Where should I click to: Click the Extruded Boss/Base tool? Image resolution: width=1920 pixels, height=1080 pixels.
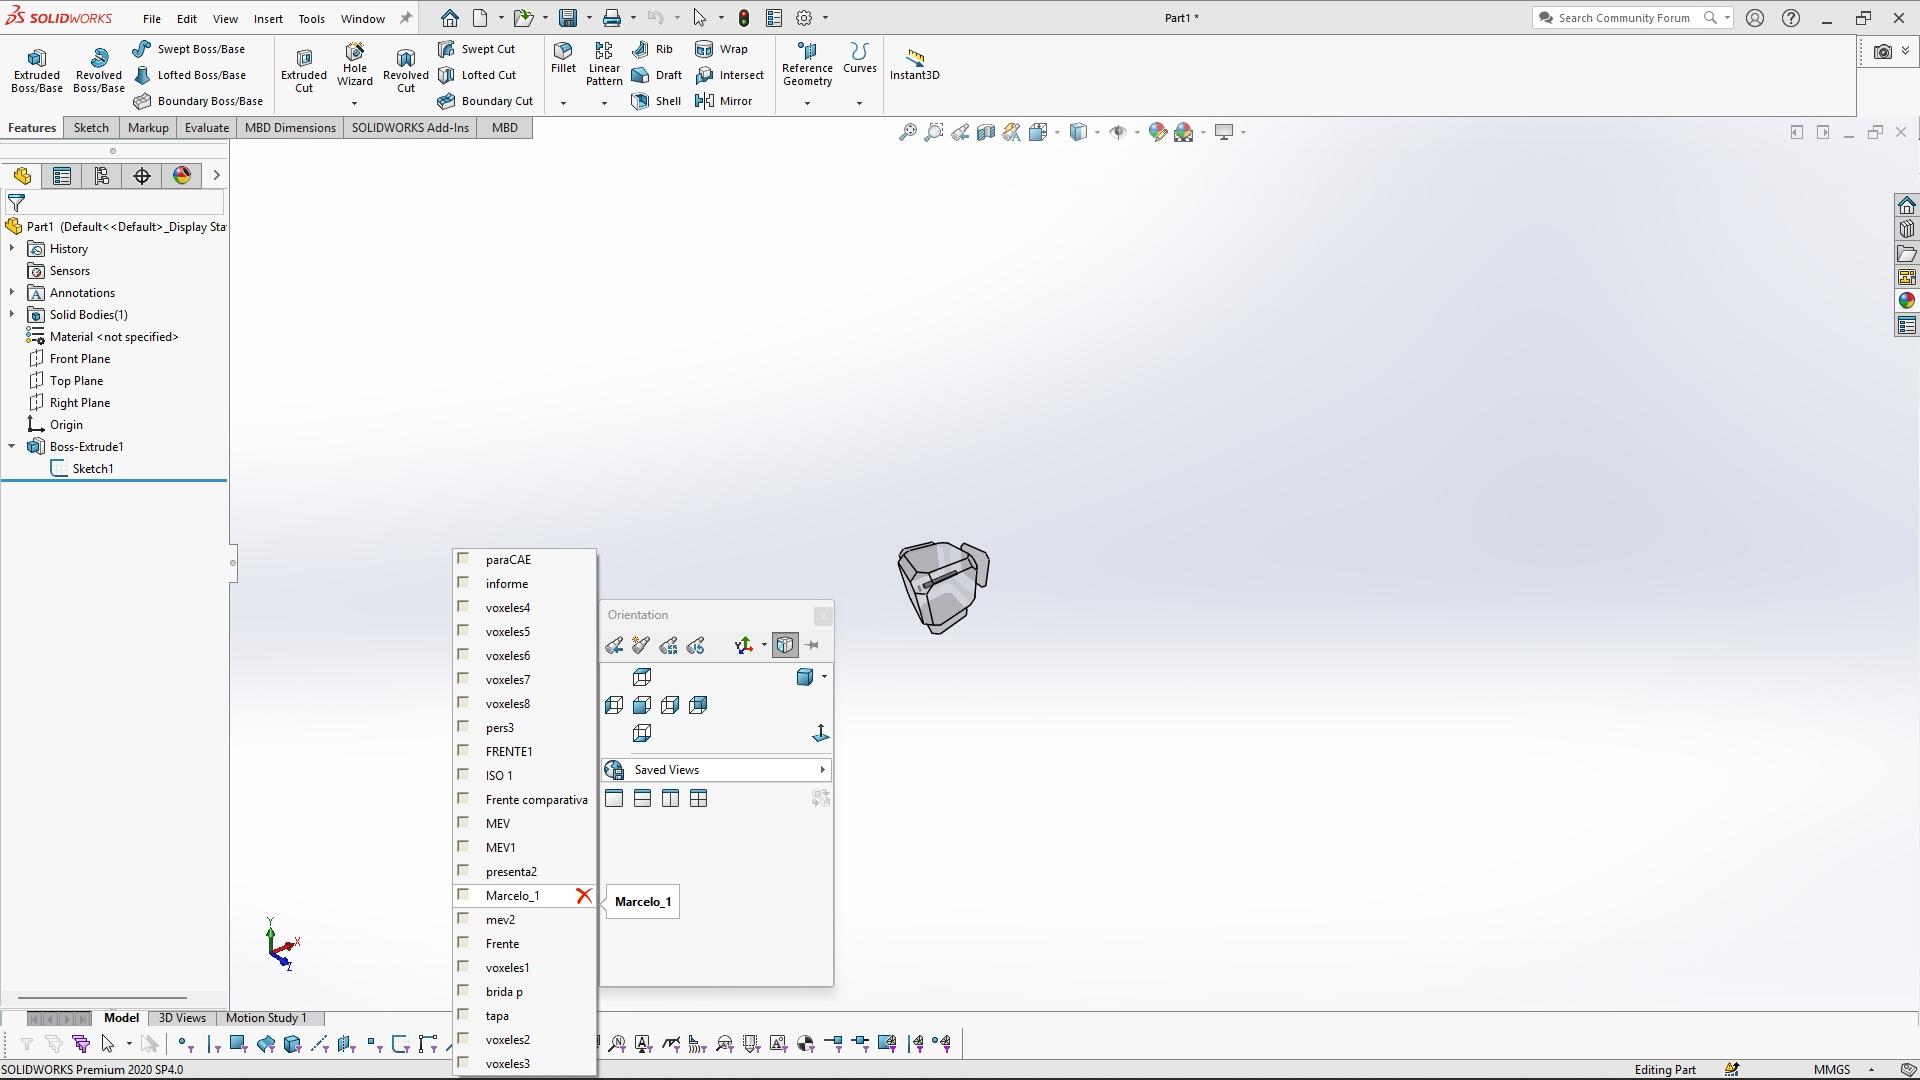37,70
